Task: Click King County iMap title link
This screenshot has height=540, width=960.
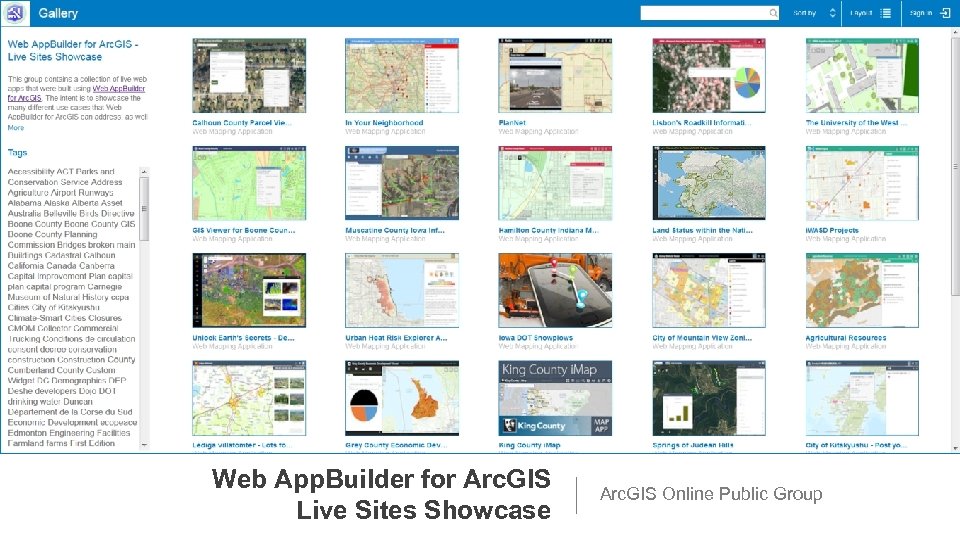Action: point(529,445)
